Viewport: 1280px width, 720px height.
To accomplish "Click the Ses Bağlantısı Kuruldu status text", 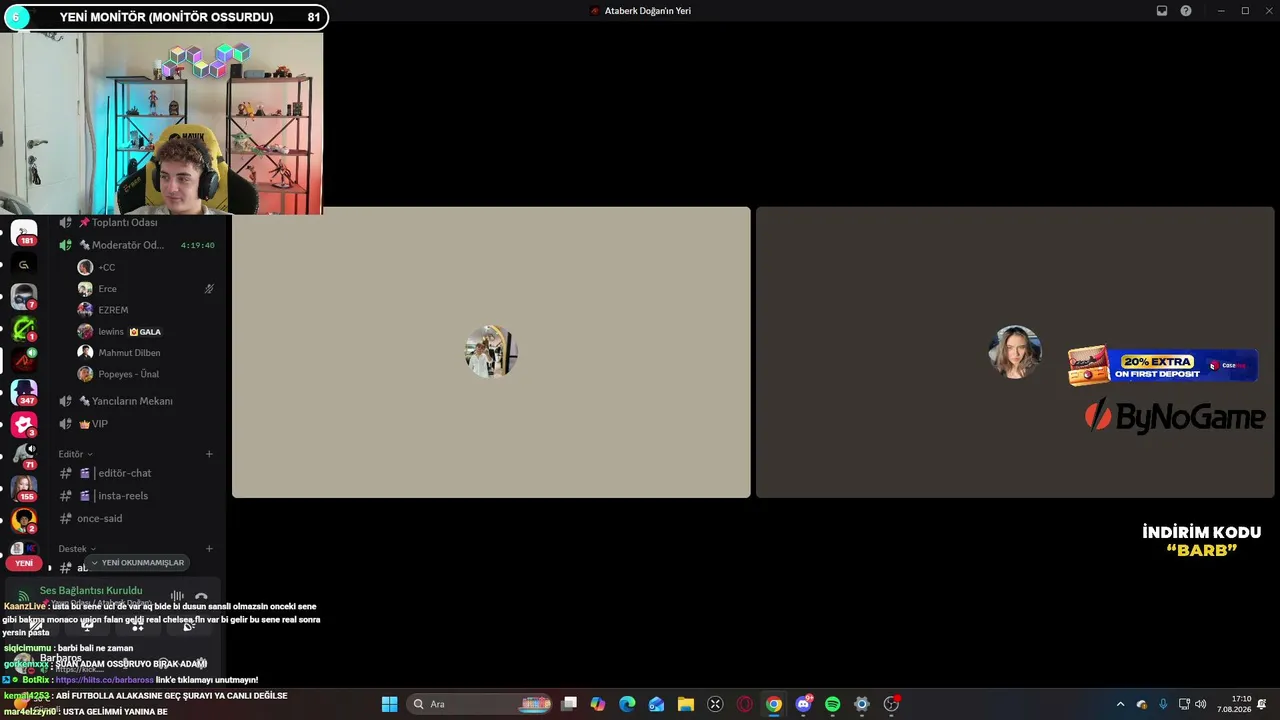I will pyautogui.click(x=91, y=591).
